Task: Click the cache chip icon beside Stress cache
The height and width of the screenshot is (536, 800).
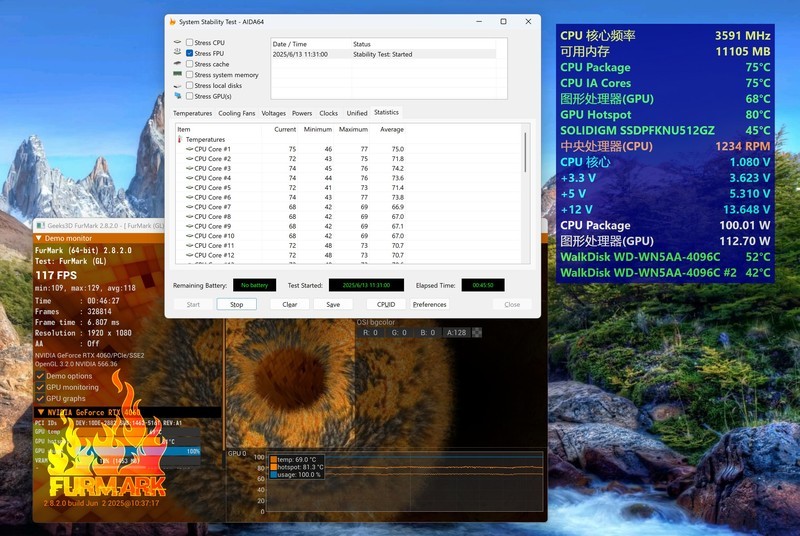Action: 177,64
